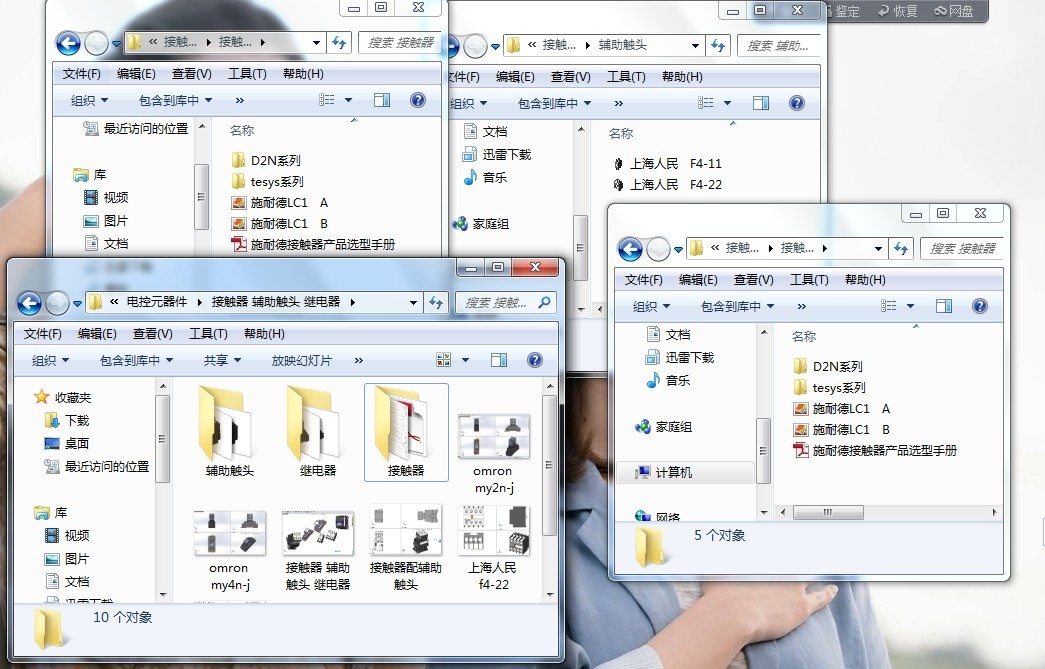Viewport: 1045px width, 669px height.
Task: Open 文件(F) menu in front window
Action: pyautogui.click(x=43, y=334)
